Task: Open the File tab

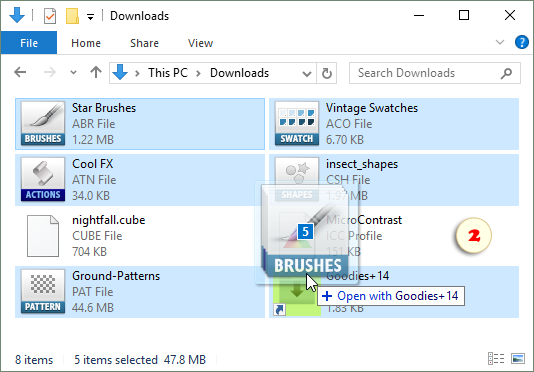Action: [29, 43]
